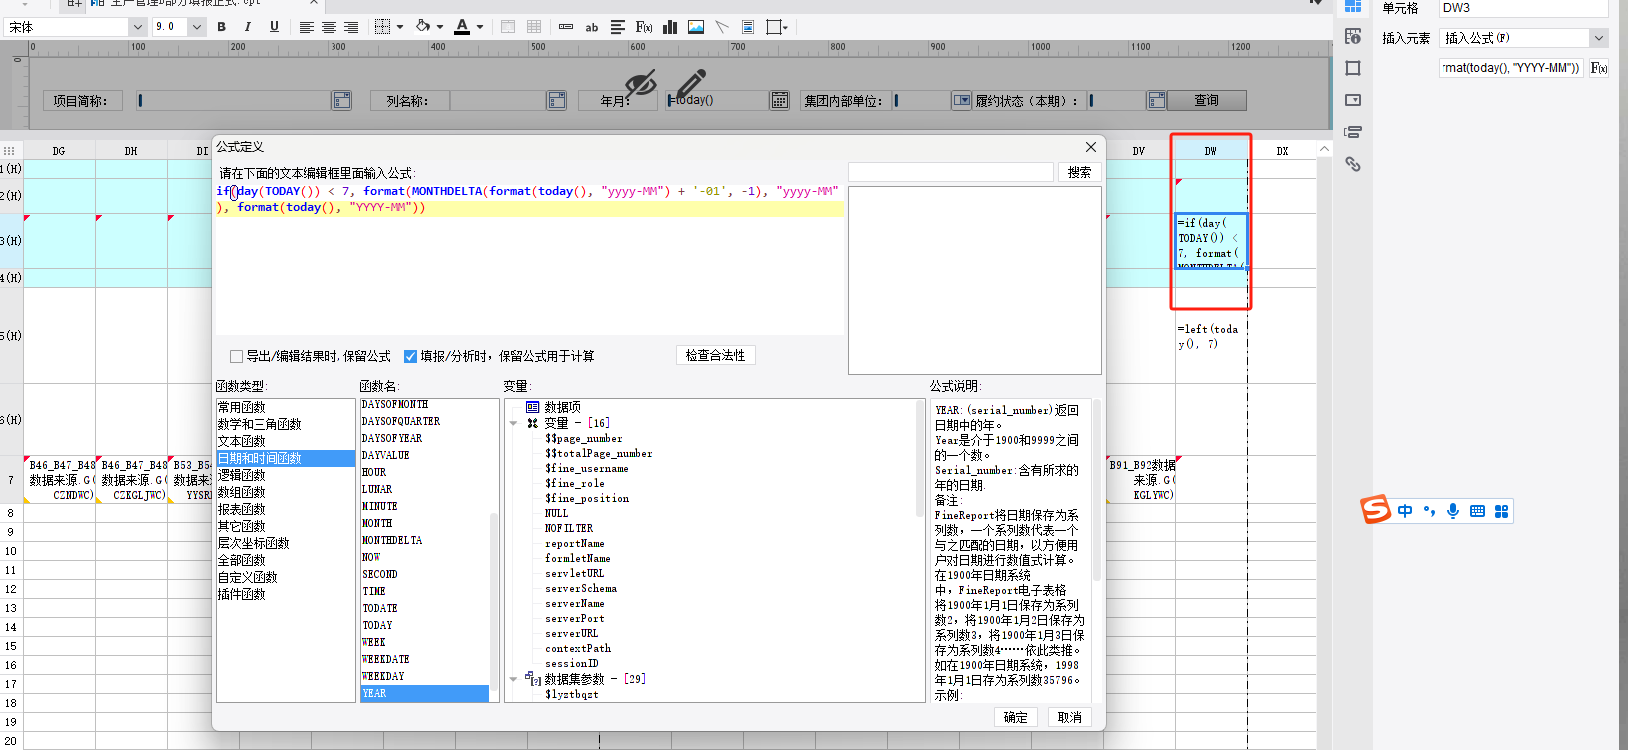Insert a chart from toolbar
Screen dimensions: 1628x750
pyautogui.click(x=670, y=27)
